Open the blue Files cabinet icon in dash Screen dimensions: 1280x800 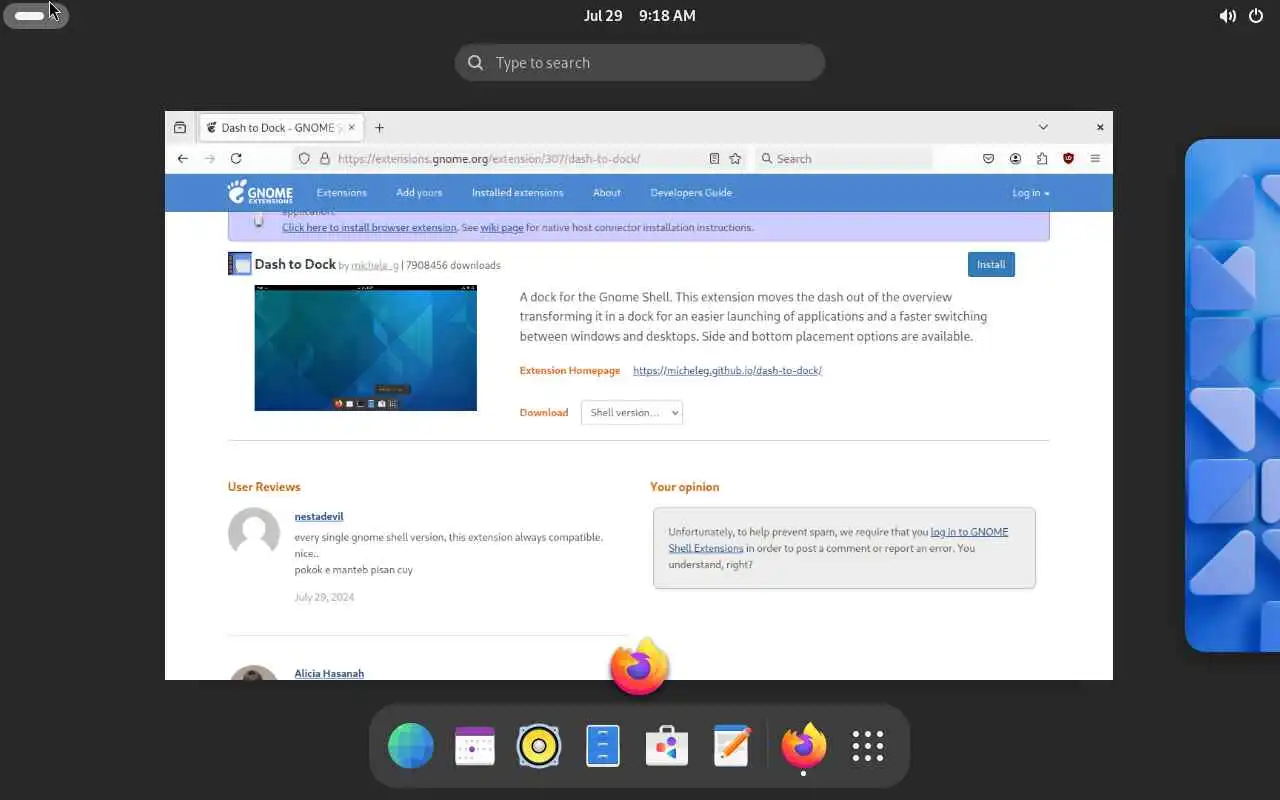tap(603, 746)
